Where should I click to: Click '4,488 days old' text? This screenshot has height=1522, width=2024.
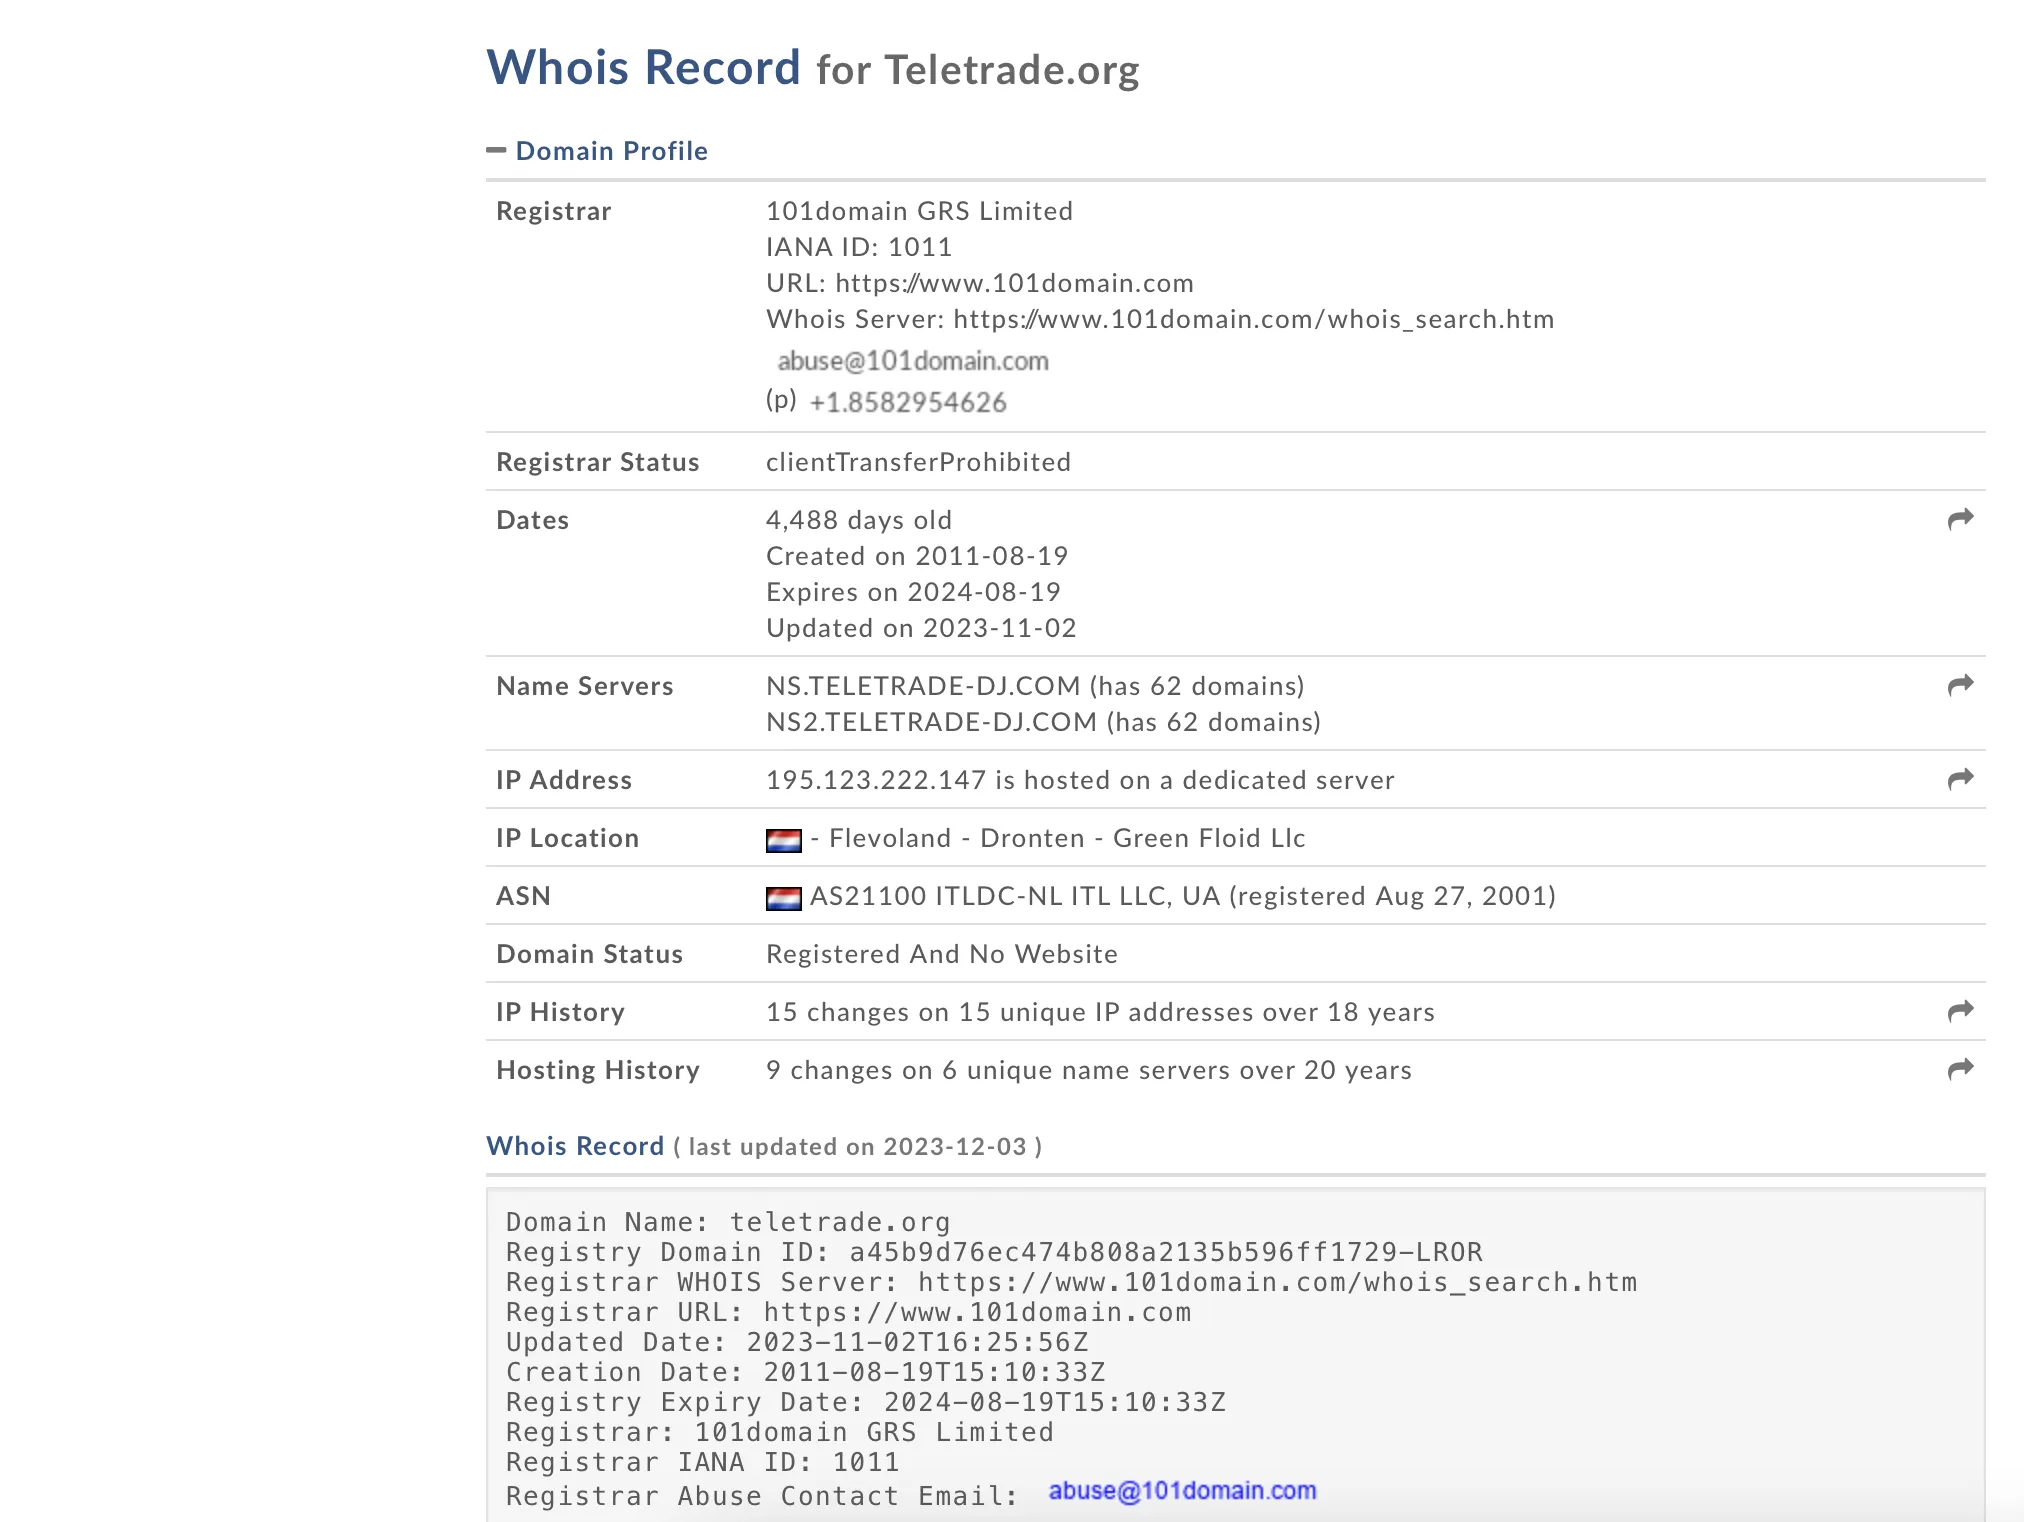(x=859, y=520)
